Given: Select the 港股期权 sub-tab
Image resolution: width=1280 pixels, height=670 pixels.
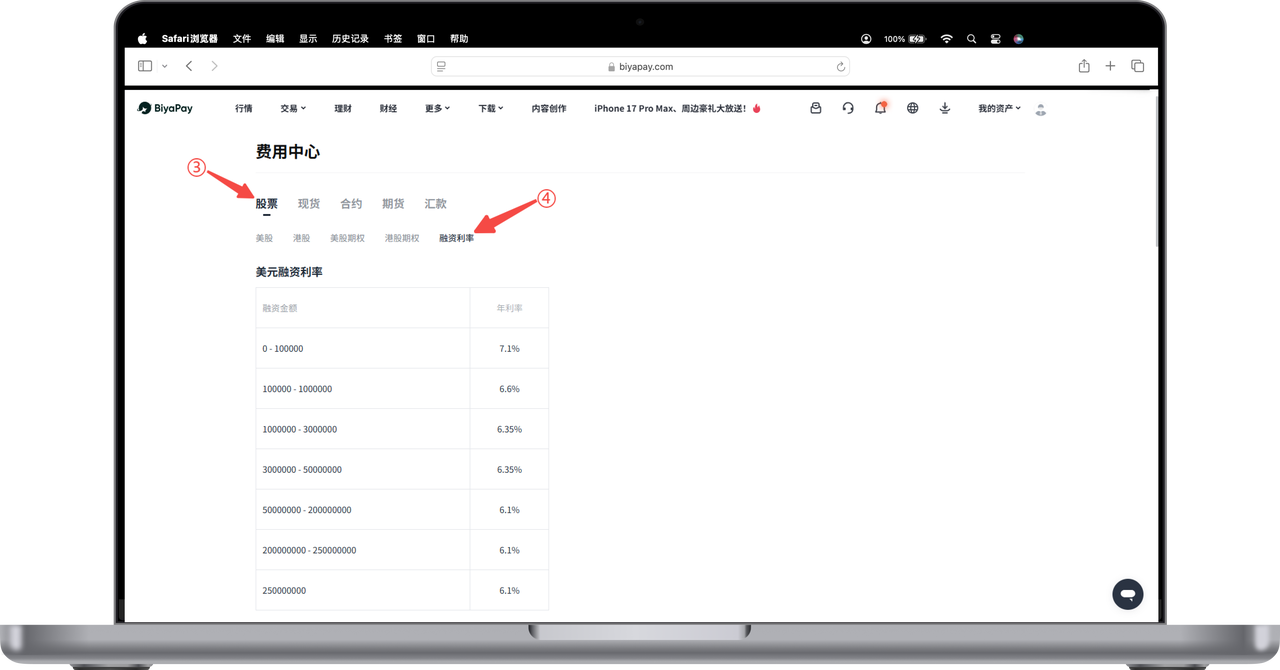Looking at the screenshot, I should [x=402, y=238].
